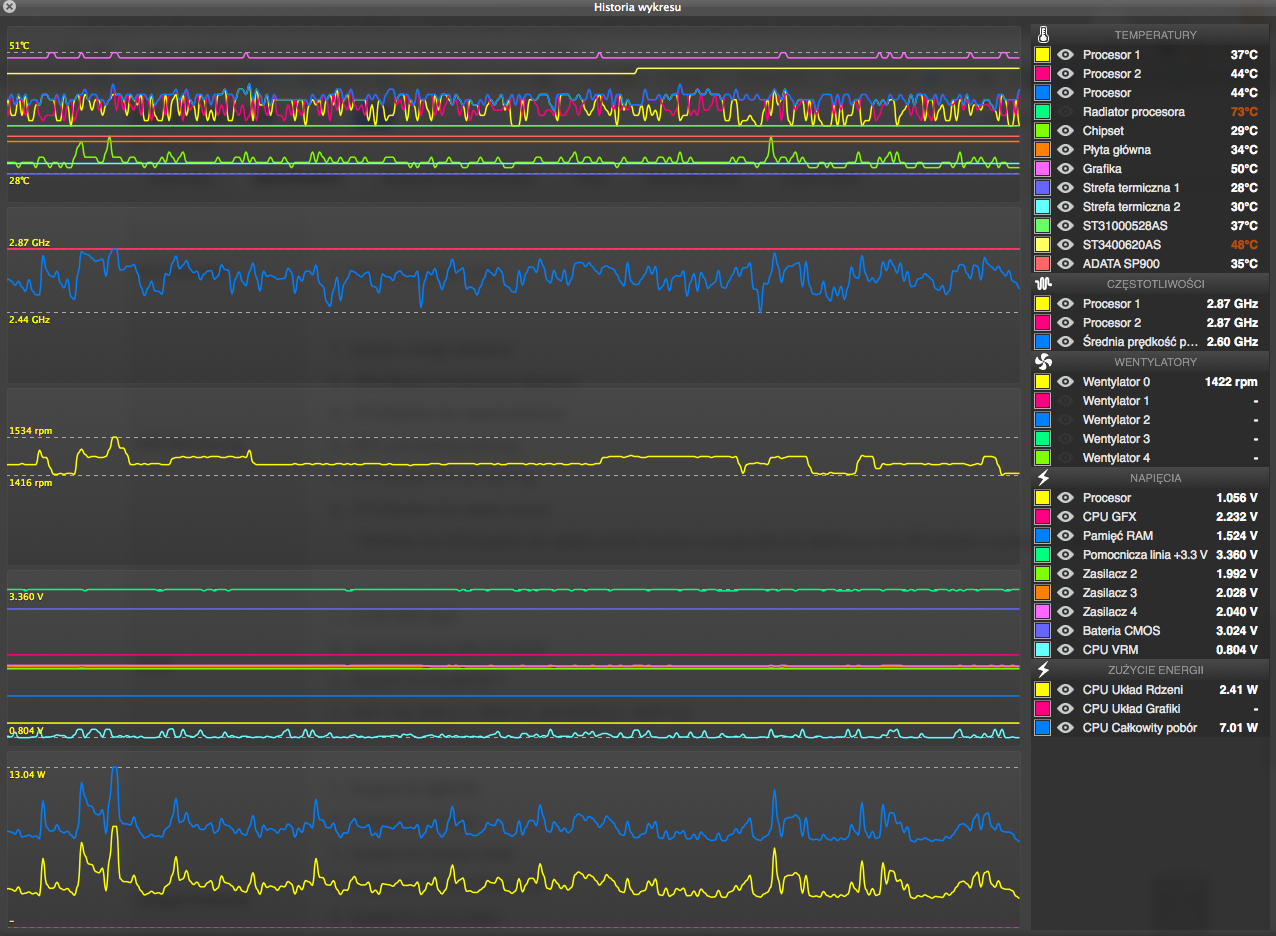
Task: Select the WENTYLATORY section header
Action: point(1155,362)
